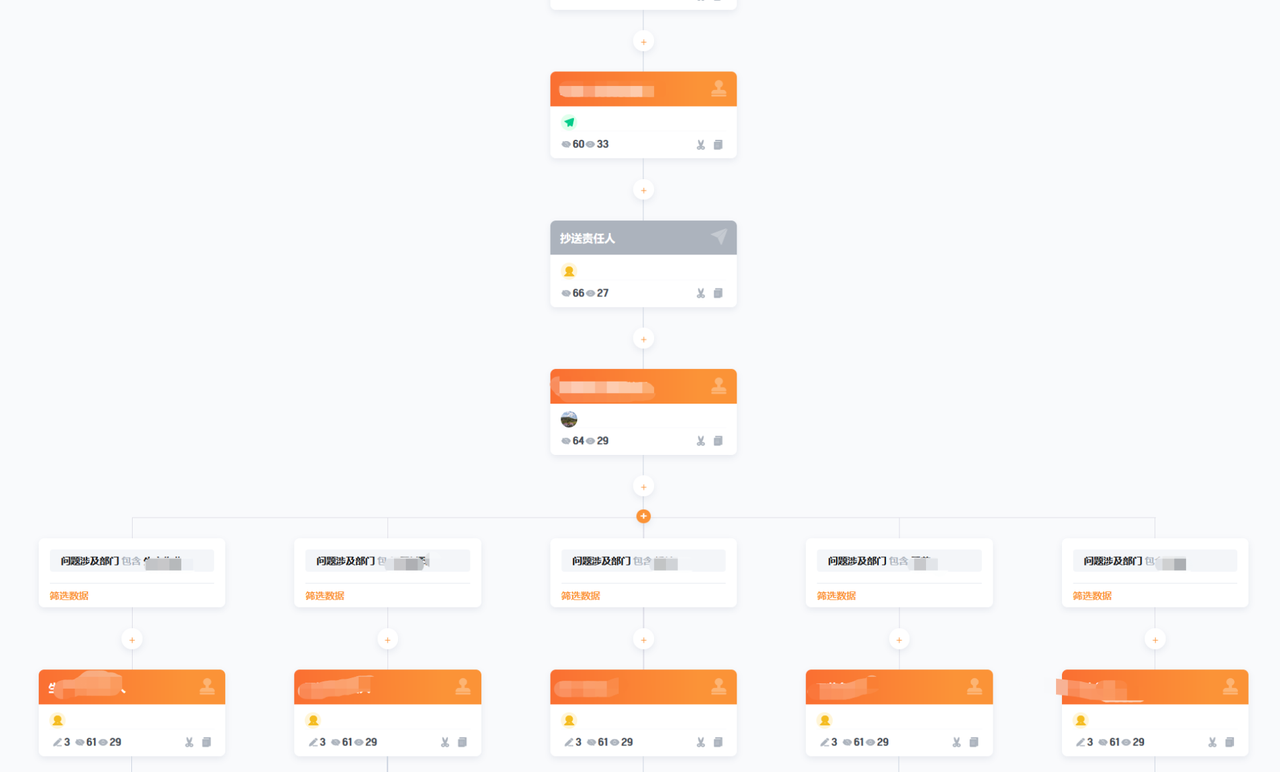
Task: Add node with plus above 抄送责任人
Action: pyautogui.click(x=643, y=190)
